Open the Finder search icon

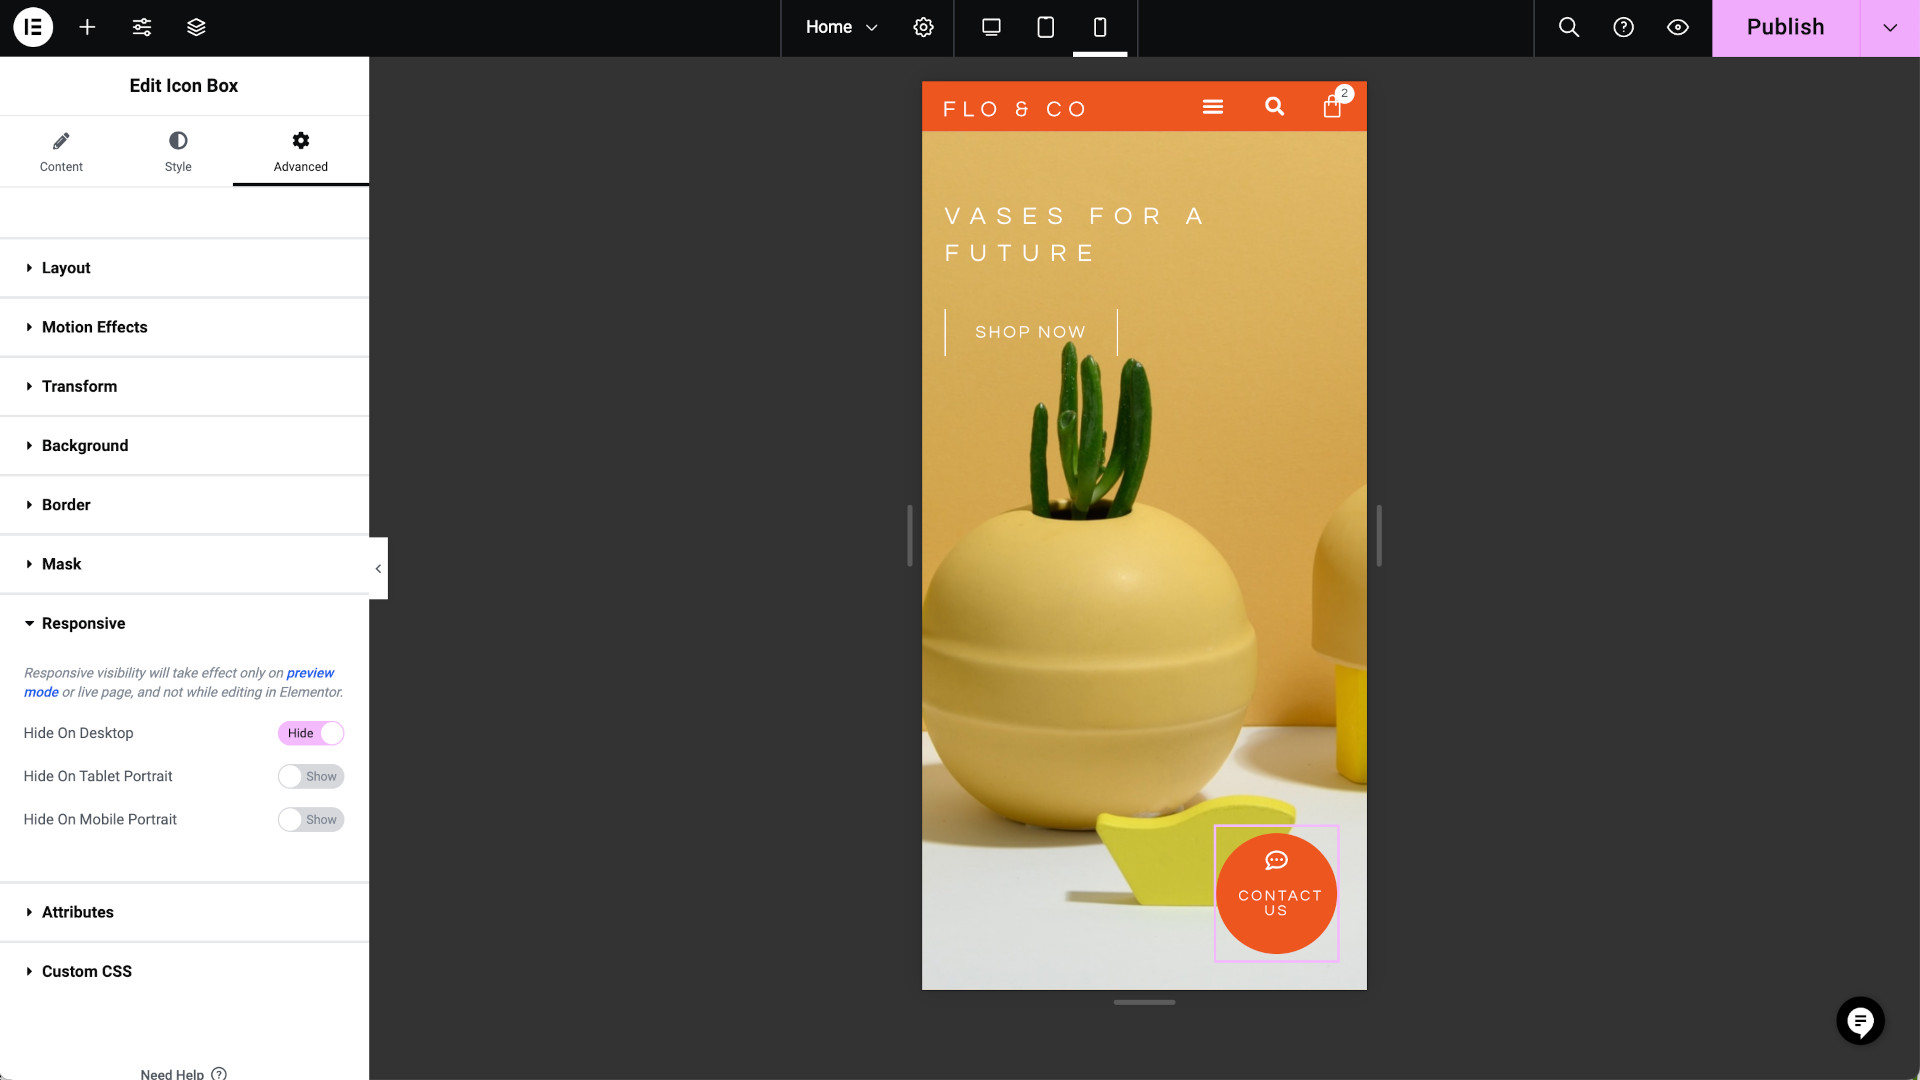1569,27
